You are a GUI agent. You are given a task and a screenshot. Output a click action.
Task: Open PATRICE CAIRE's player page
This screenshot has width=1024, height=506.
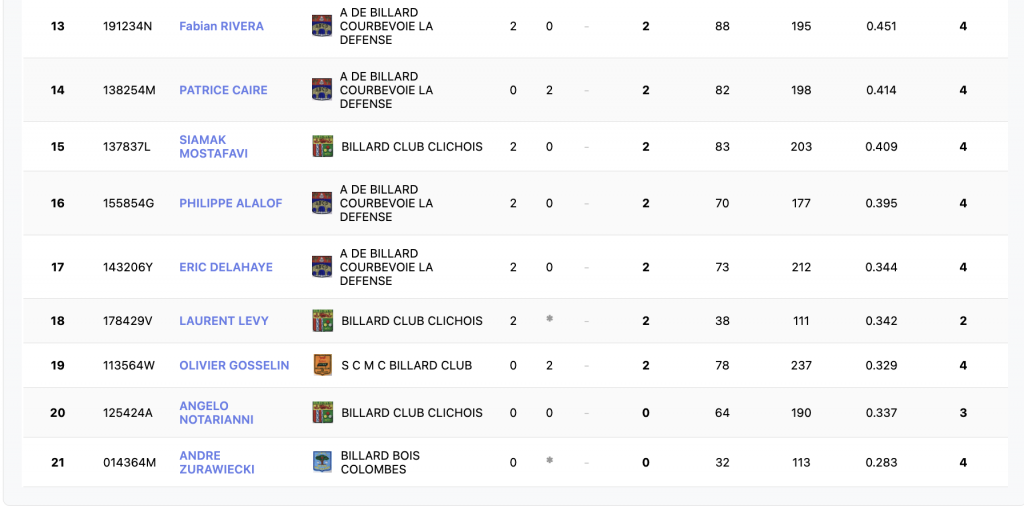pos(223,90)
